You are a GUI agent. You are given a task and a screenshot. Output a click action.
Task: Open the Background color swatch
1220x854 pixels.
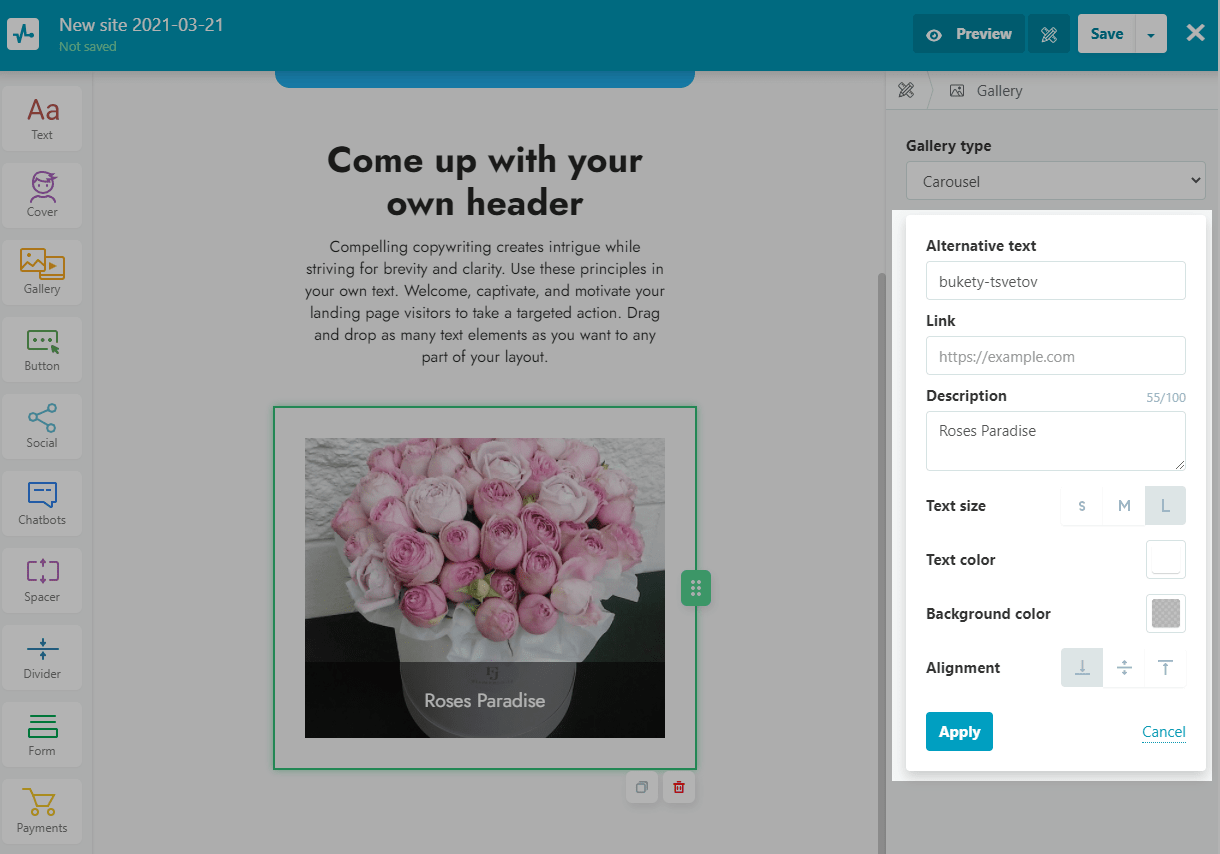1165,614
